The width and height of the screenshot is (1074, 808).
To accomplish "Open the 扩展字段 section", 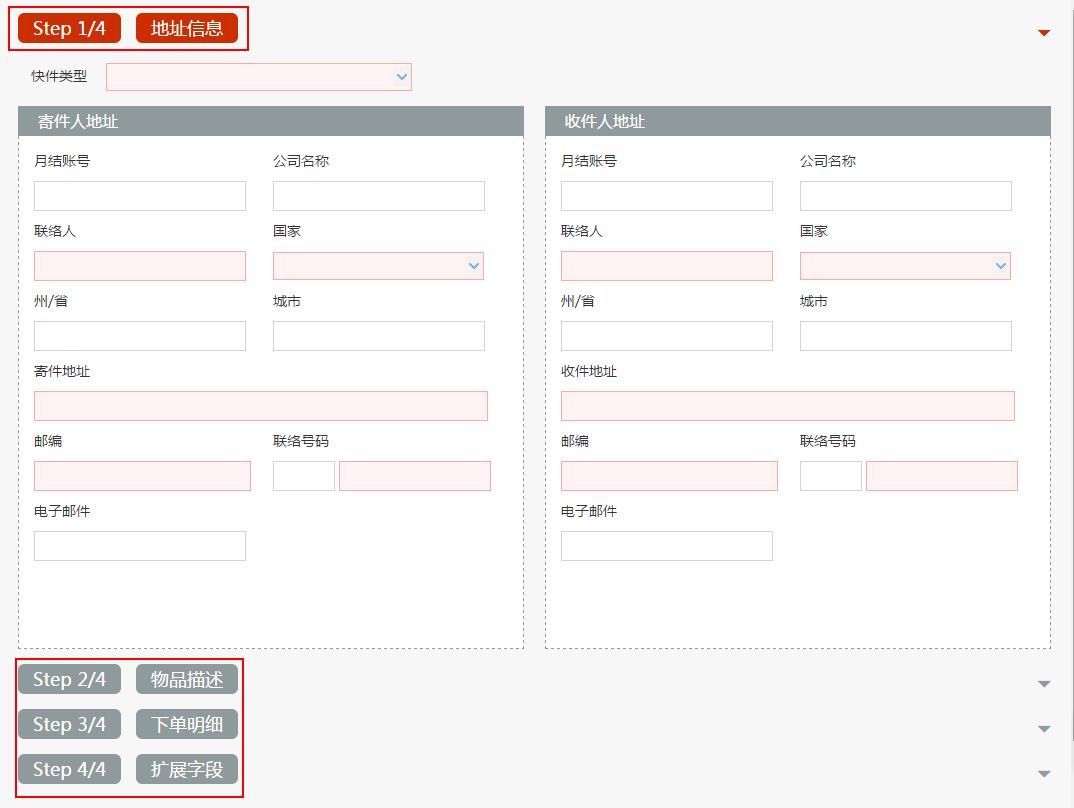I will [187, 769].
